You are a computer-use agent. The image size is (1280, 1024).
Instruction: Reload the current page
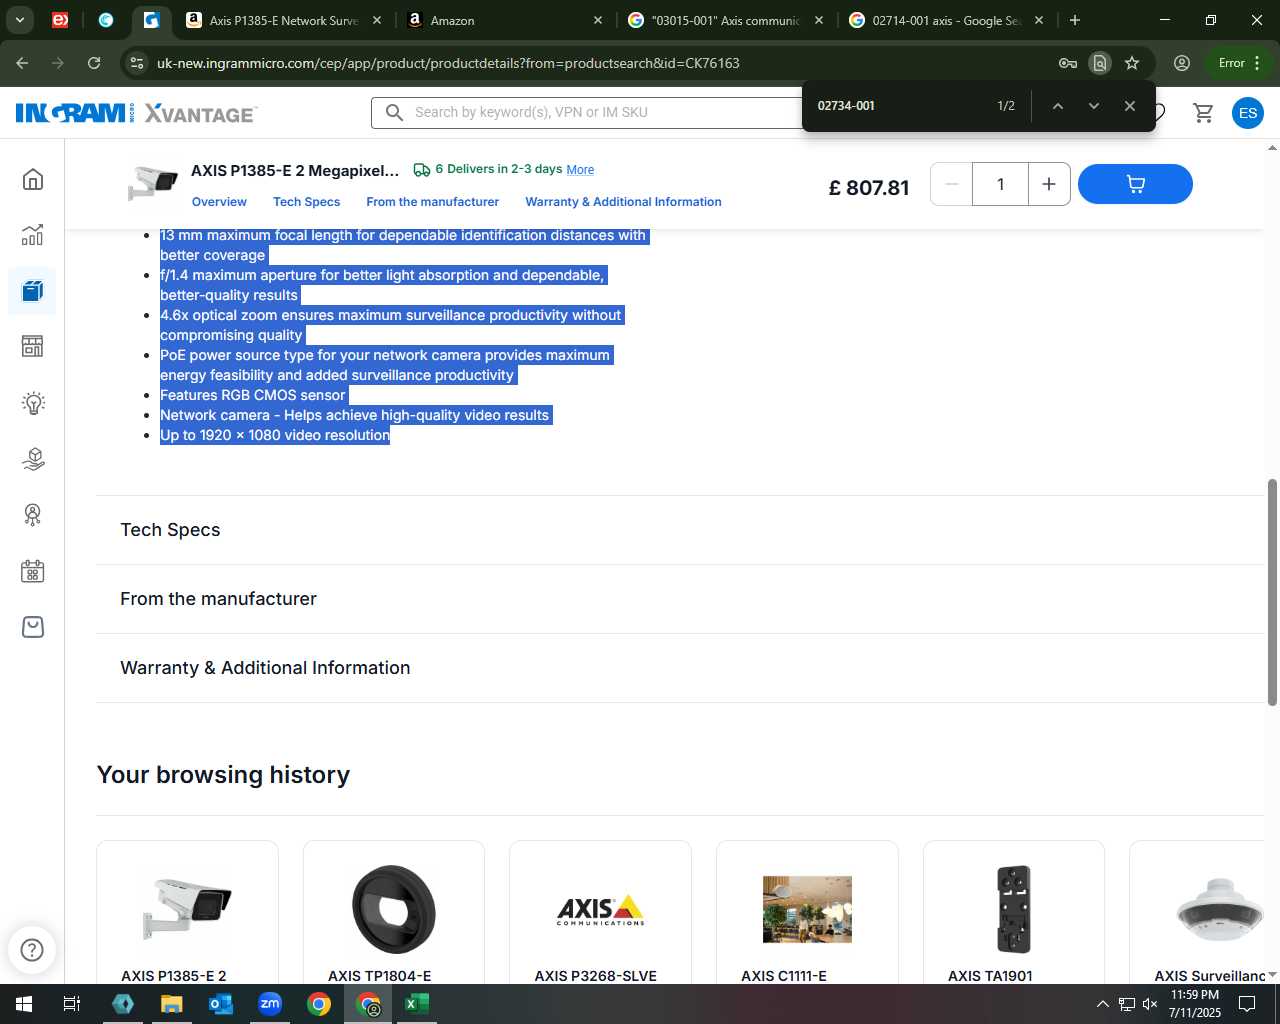pyautogui.click(x=94, y=63)
